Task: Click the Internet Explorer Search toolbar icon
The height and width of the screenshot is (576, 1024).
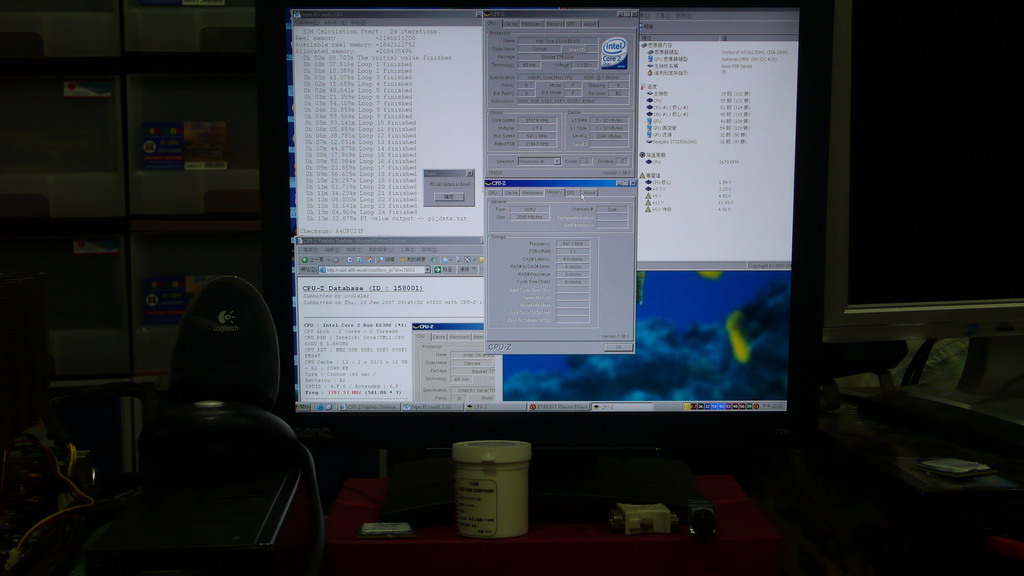Action: click(x=381, y=259)
